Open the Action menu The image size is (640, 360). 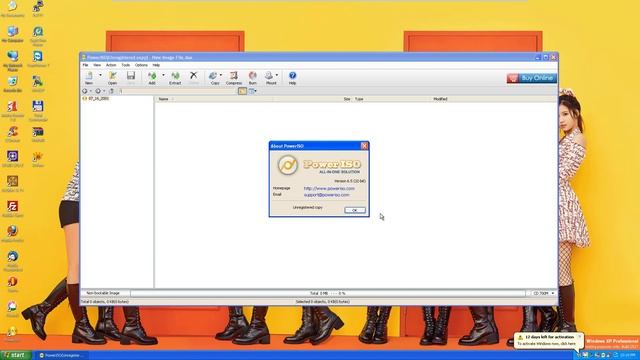111,65
